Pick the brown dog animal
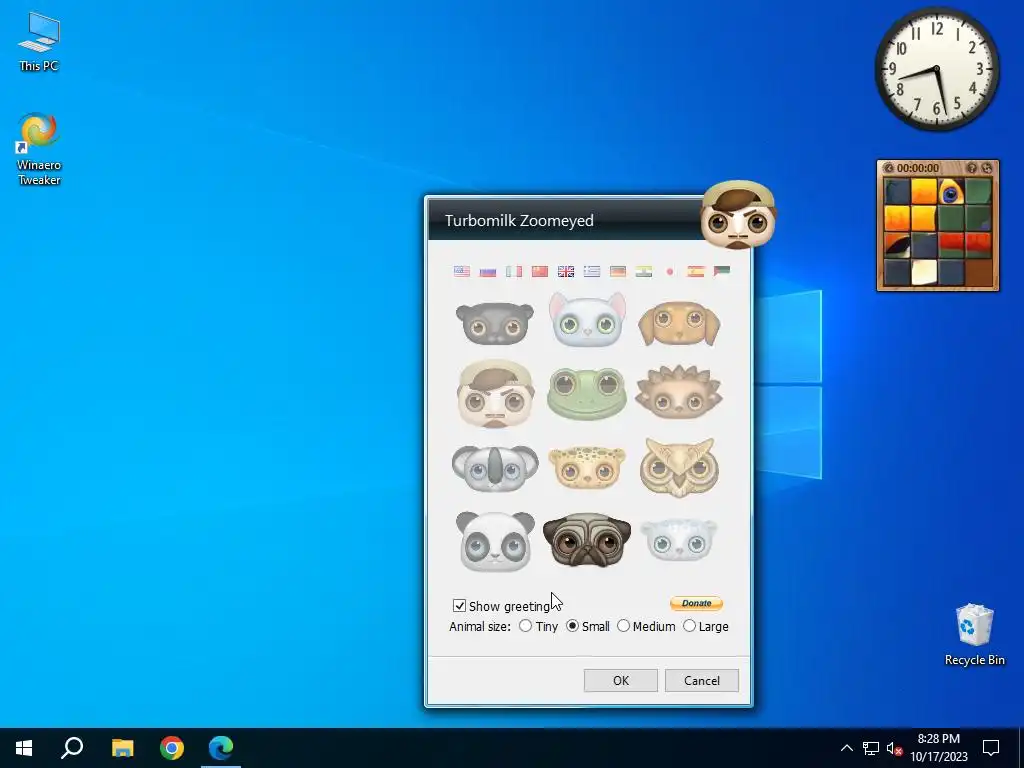Image resolution: width=1024 pixels, height=768 pixels. coord(679,323)
